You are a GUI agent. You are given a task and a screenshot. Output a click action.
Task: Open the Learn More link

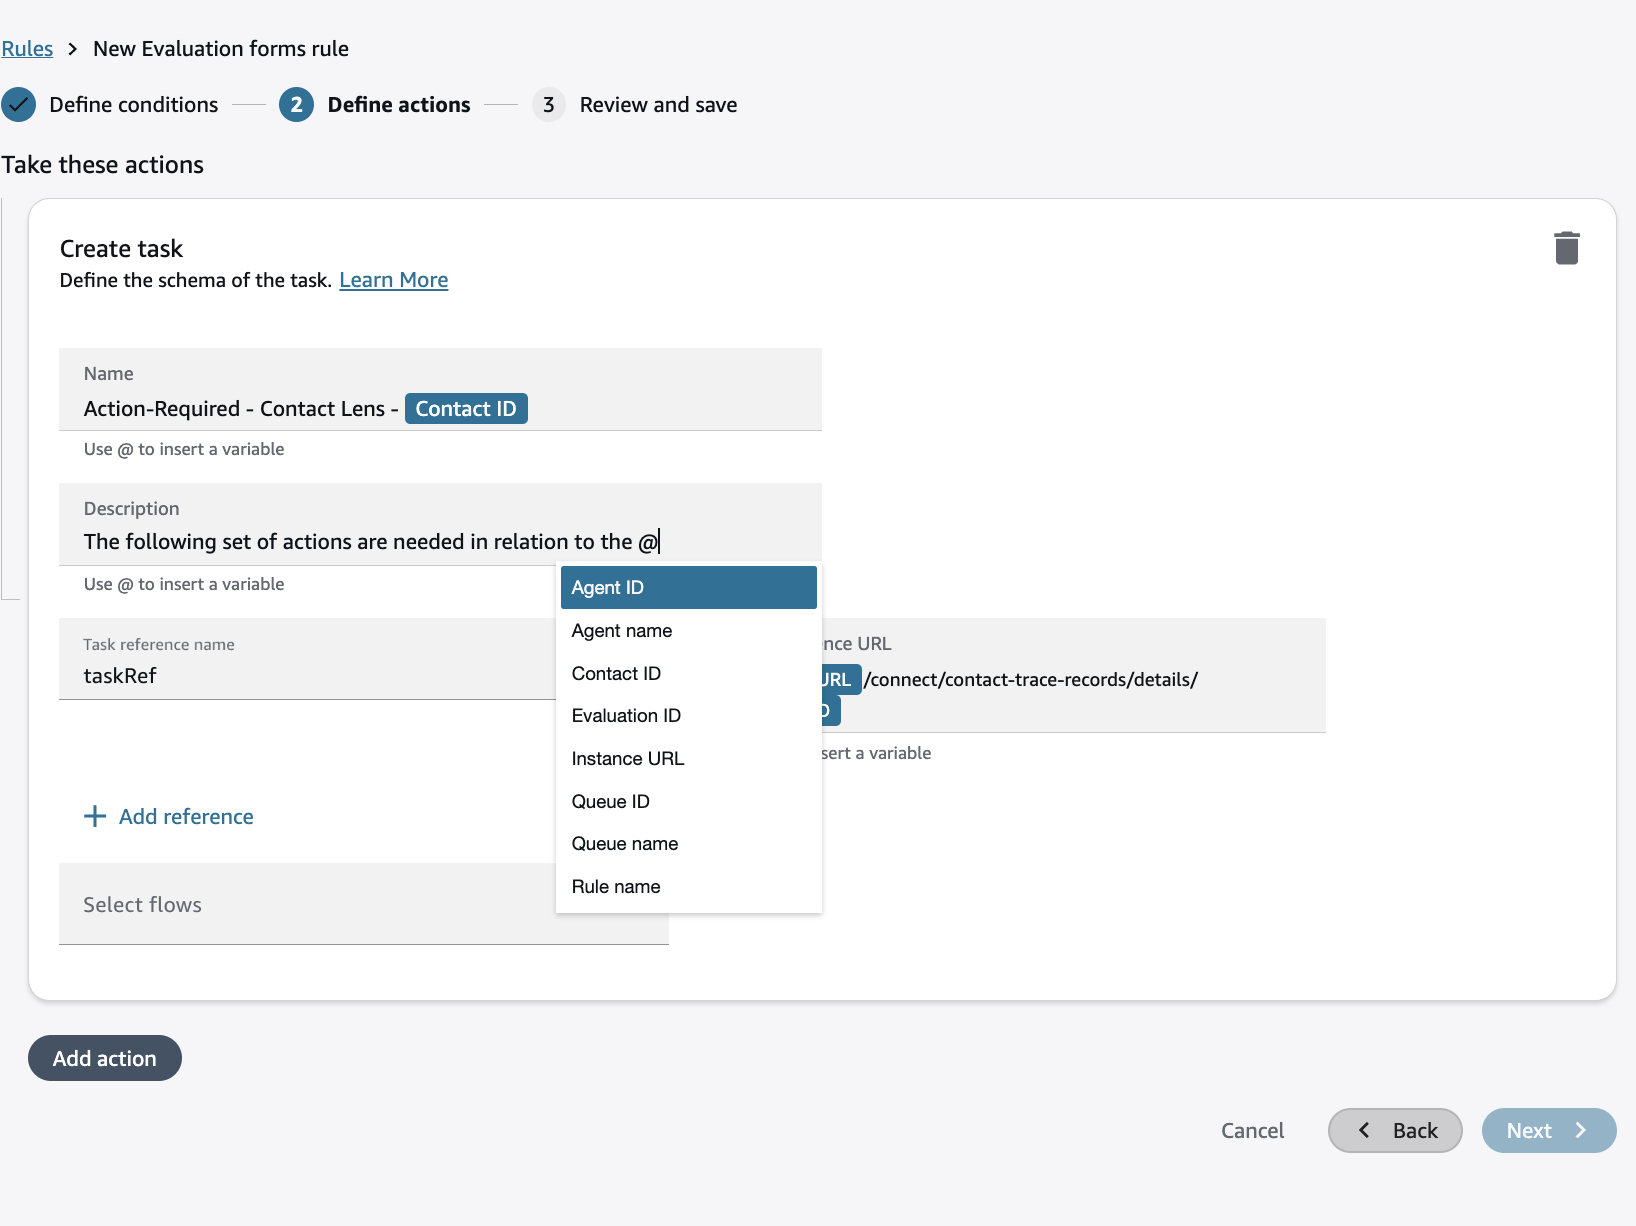point(393,280)
